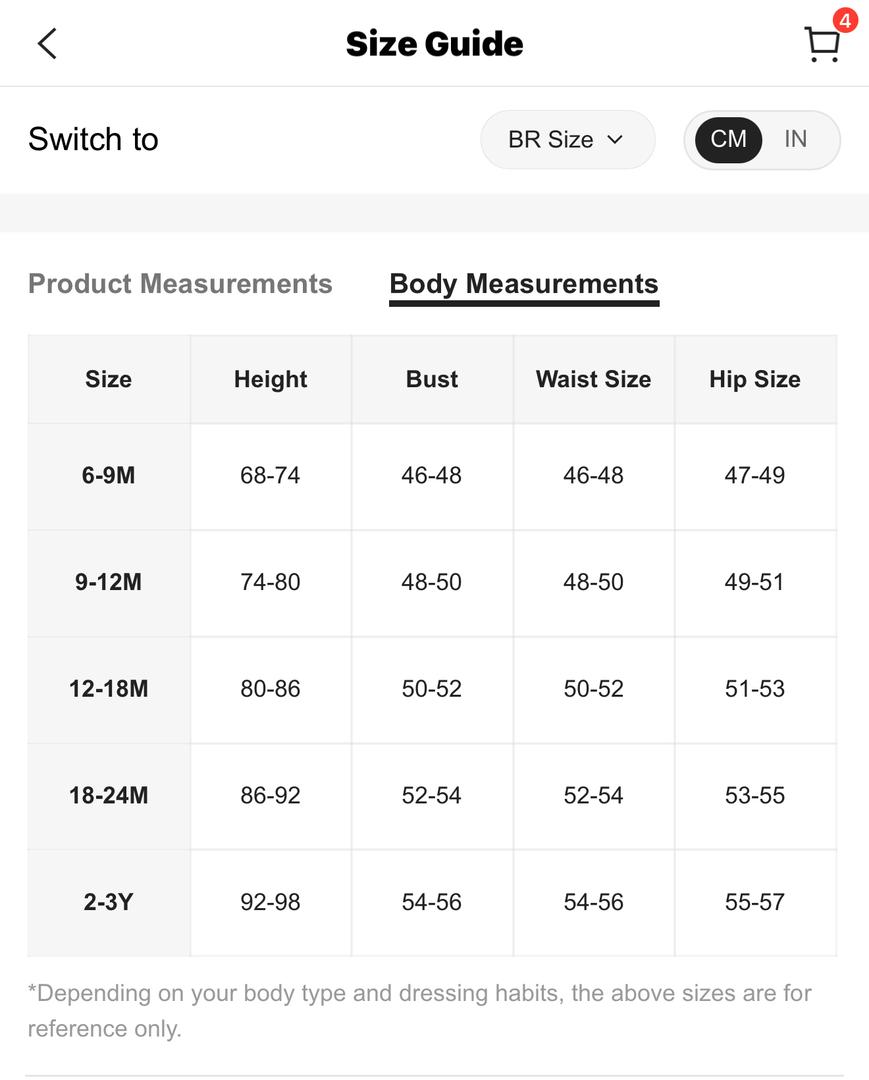Switch to Product Measurements tab
This screenshot has height=1080, width=869.
[x=180, y=284]
